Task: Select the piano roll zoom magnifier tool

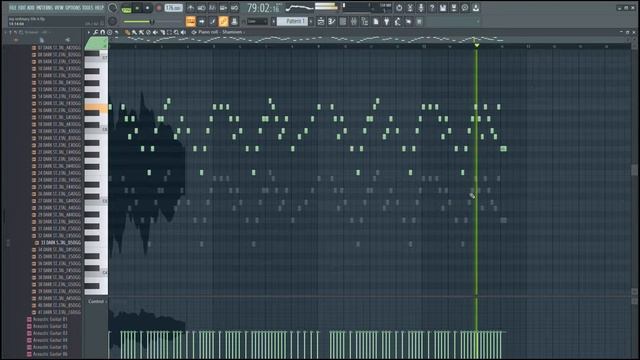Action: [176, 32]
